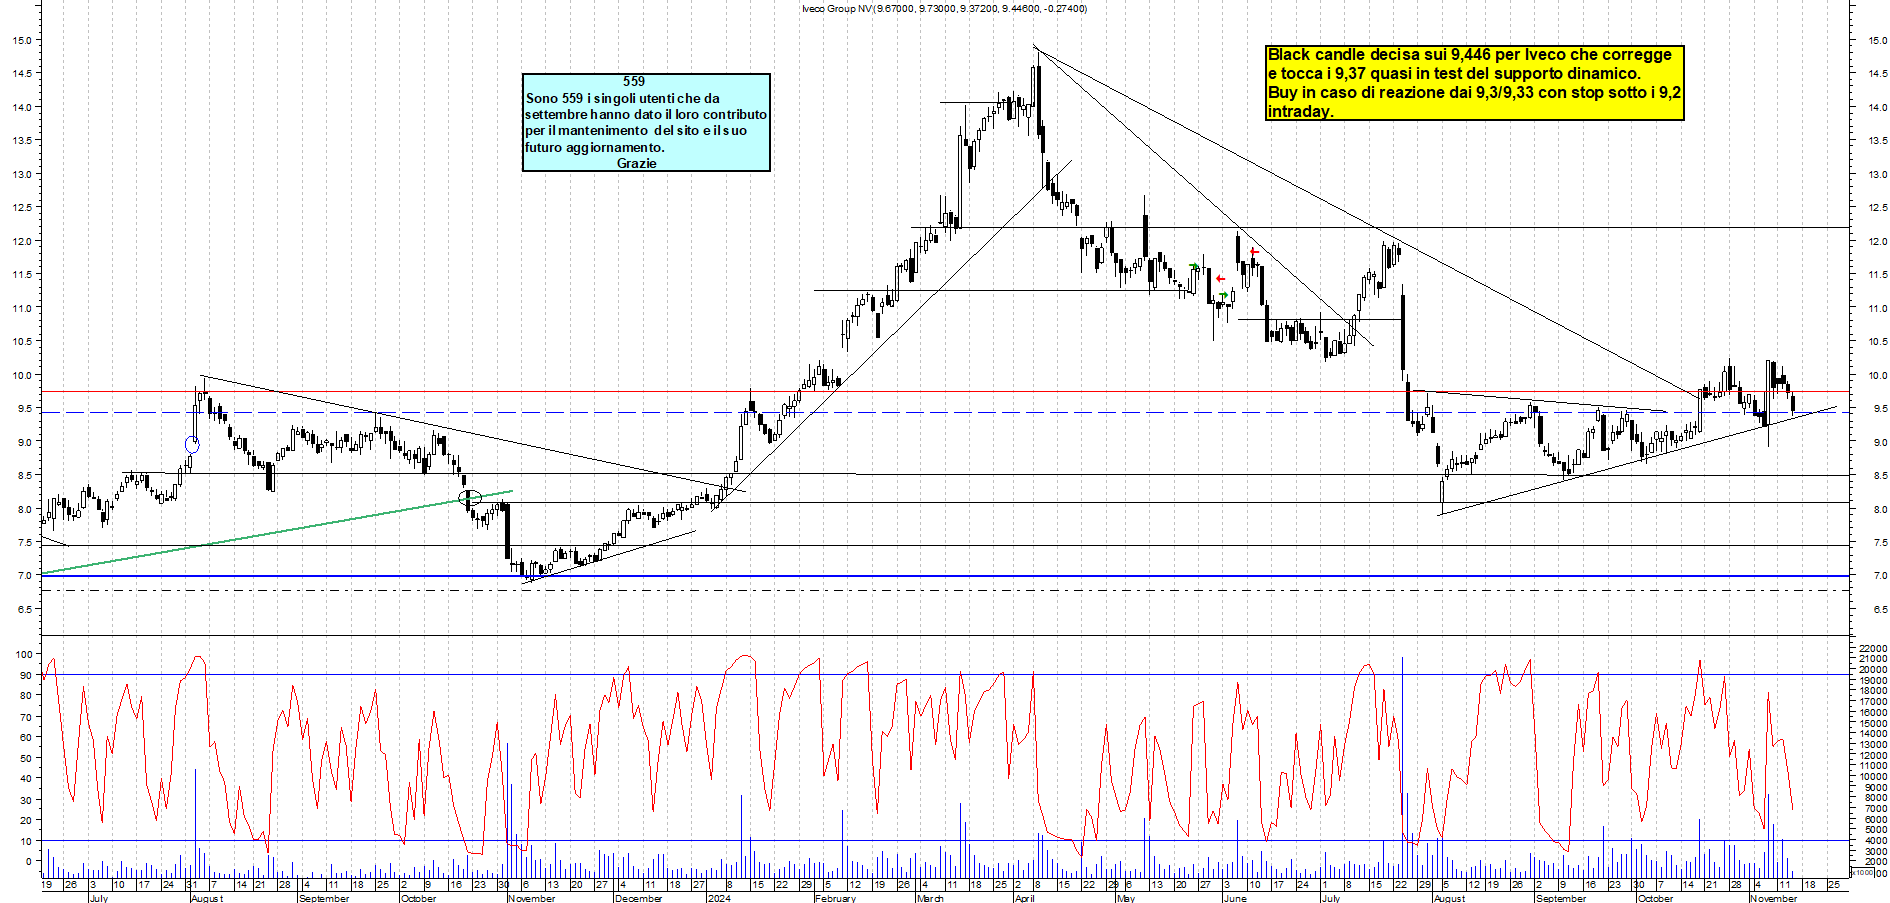Image resolution: width=1890 pixels, height=903 pixels.
Task: Click the 'Grazie' text in the cyan box
Action: (637, 163)
